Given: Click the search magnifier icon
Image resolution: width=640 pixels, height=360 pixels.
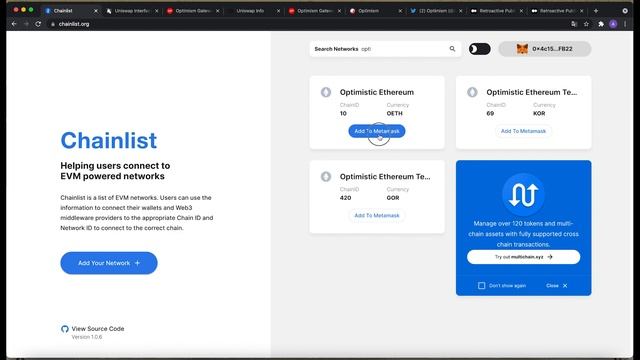Looking at the screenshot, I should coord(452,49).
